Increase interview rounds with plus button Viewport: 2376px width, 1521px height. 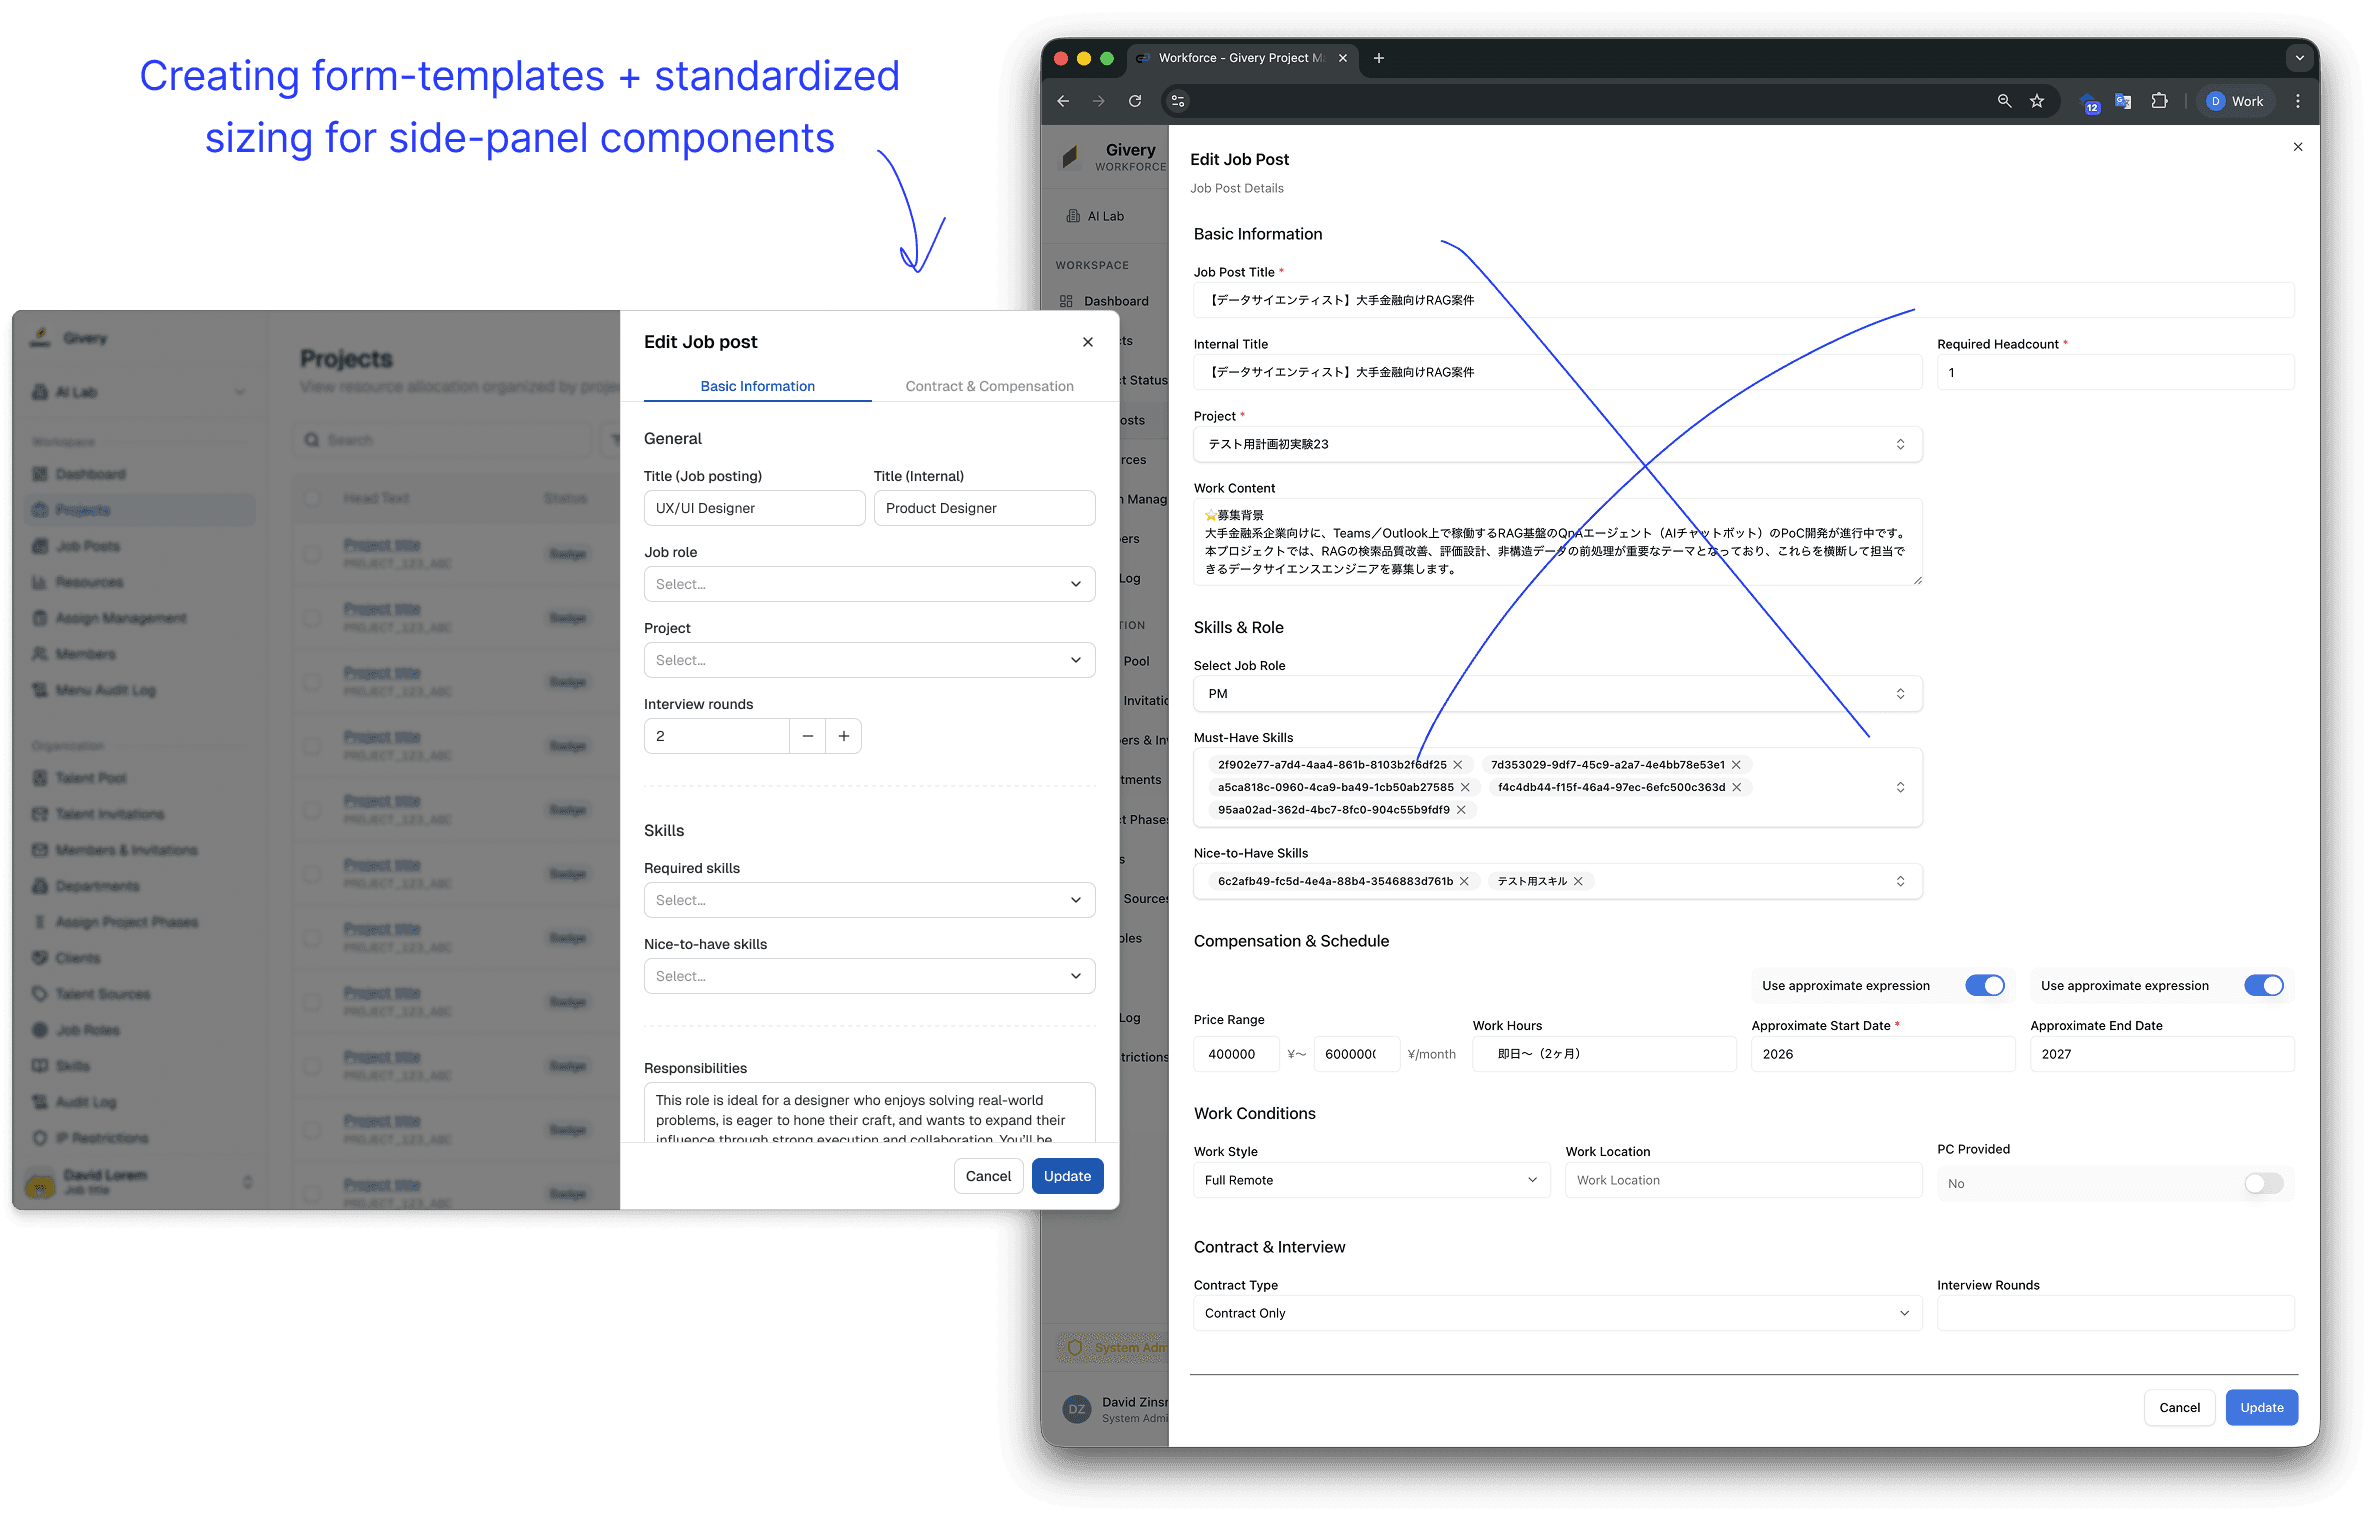(844, 736)
